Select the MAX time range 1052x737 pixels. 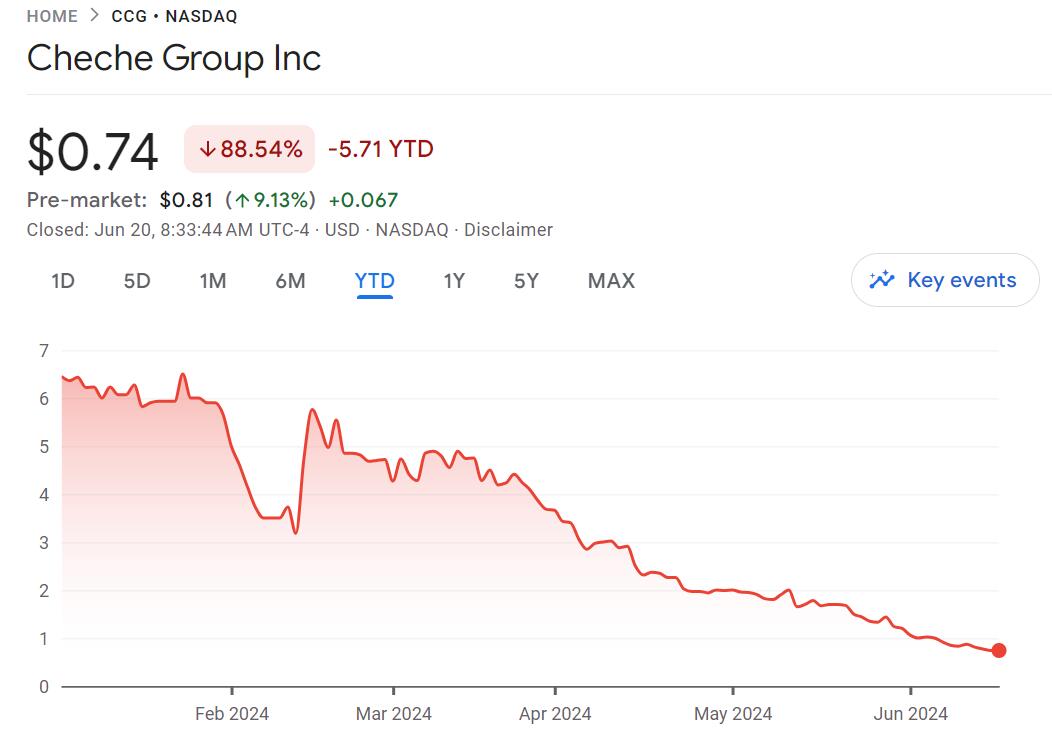pos(611,281)
